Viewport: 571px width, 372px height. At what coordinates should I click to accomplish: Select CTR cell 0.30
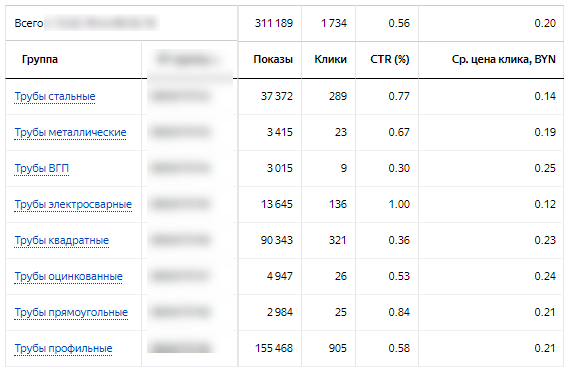(x=399, y=169)
